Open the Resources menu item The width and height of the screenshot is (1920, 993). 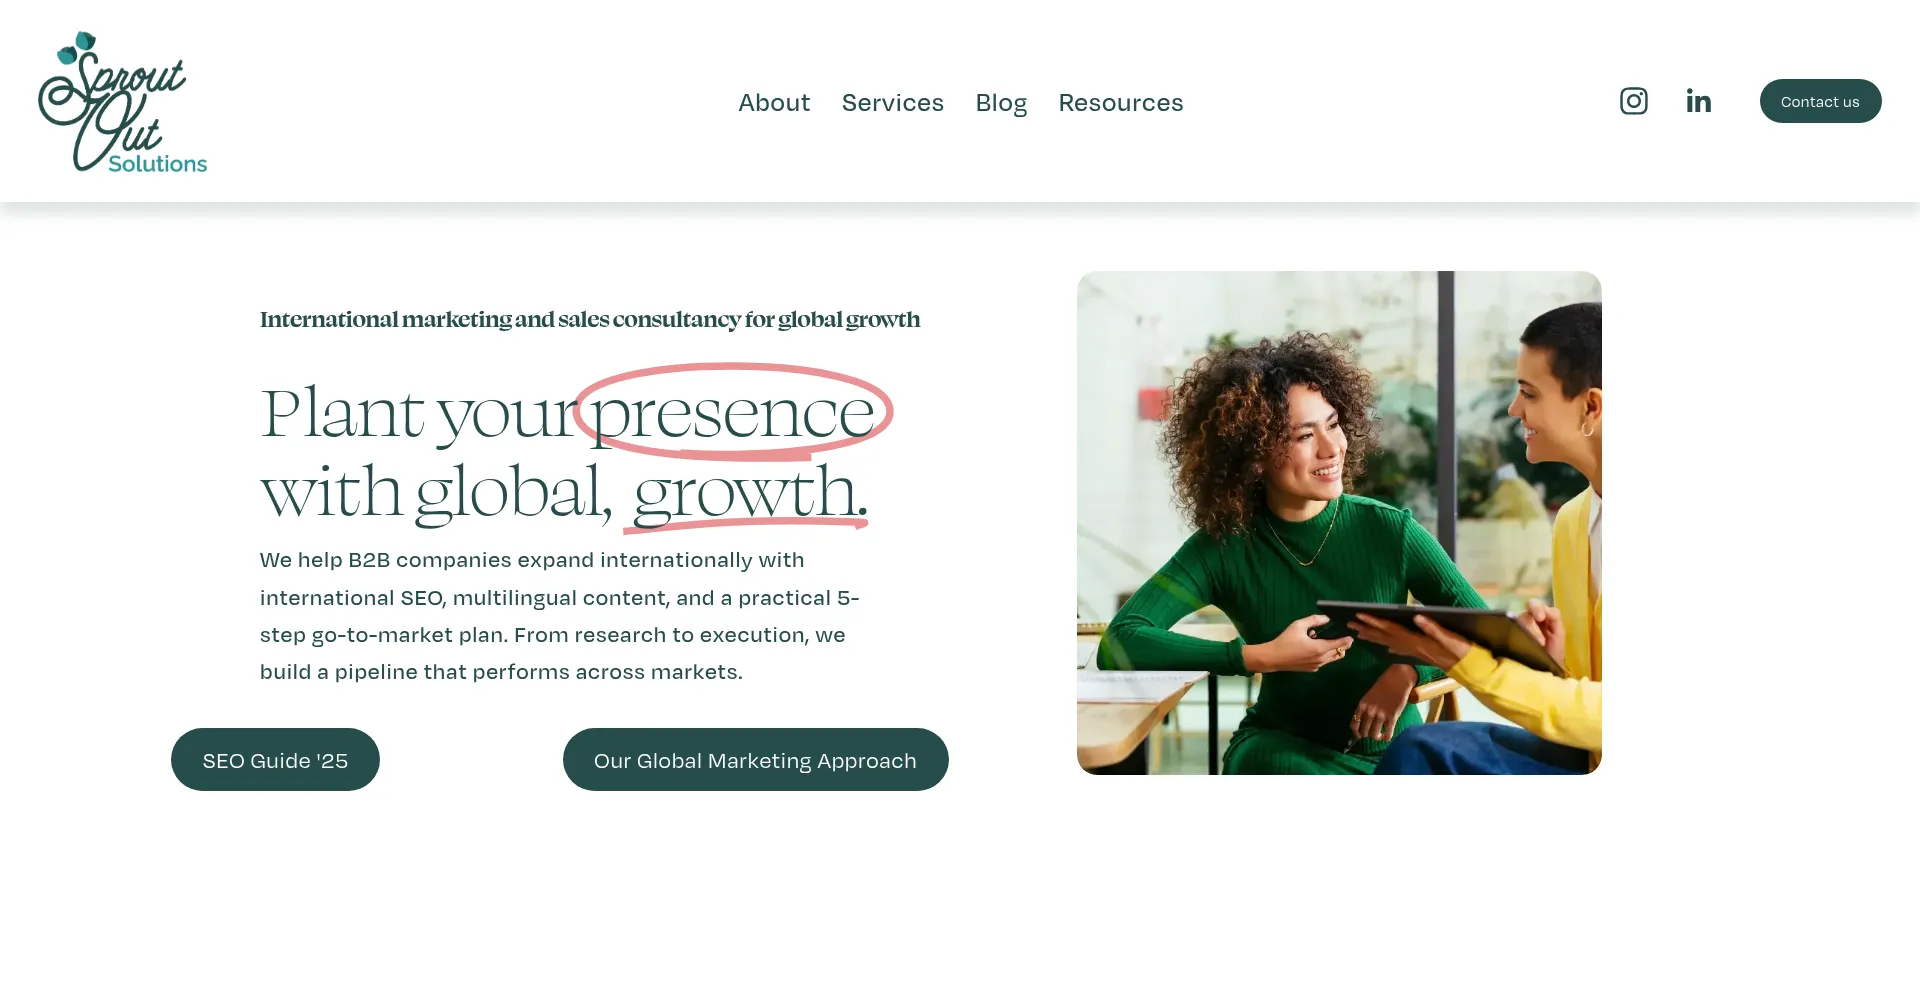point(1120,103)
